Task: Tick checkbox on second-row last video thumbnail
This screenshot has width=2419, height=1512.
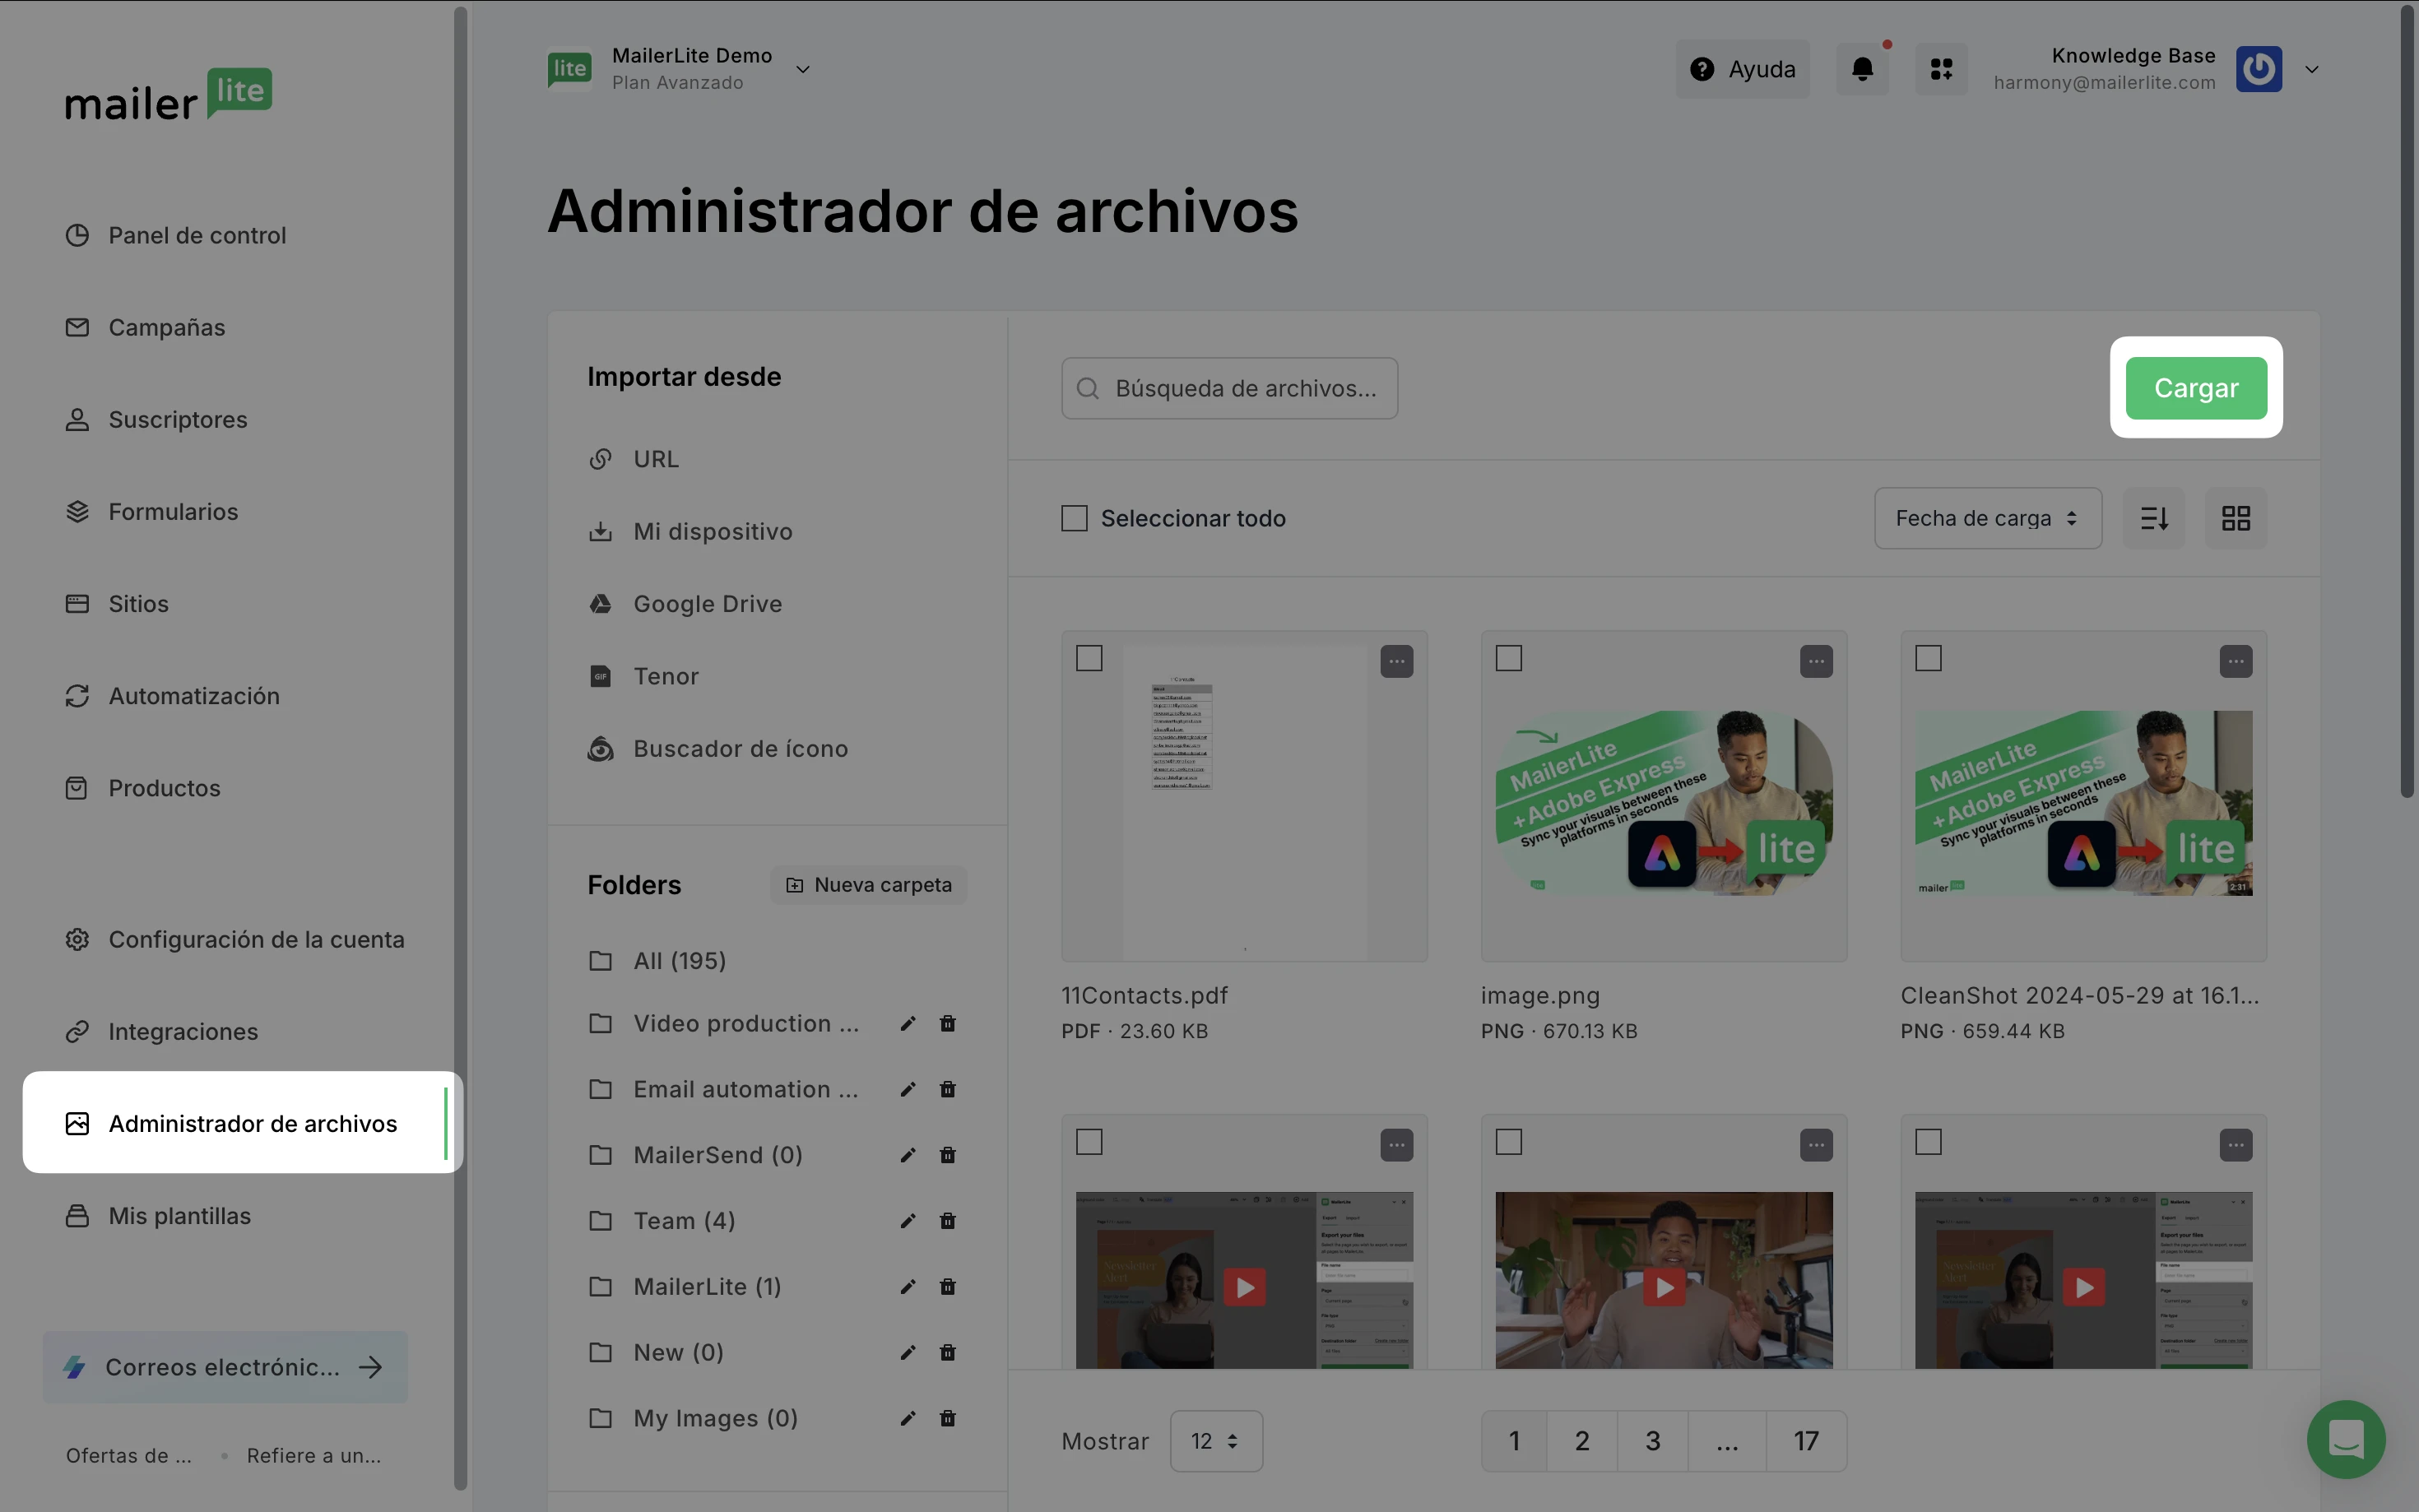Action: 1928,1142
